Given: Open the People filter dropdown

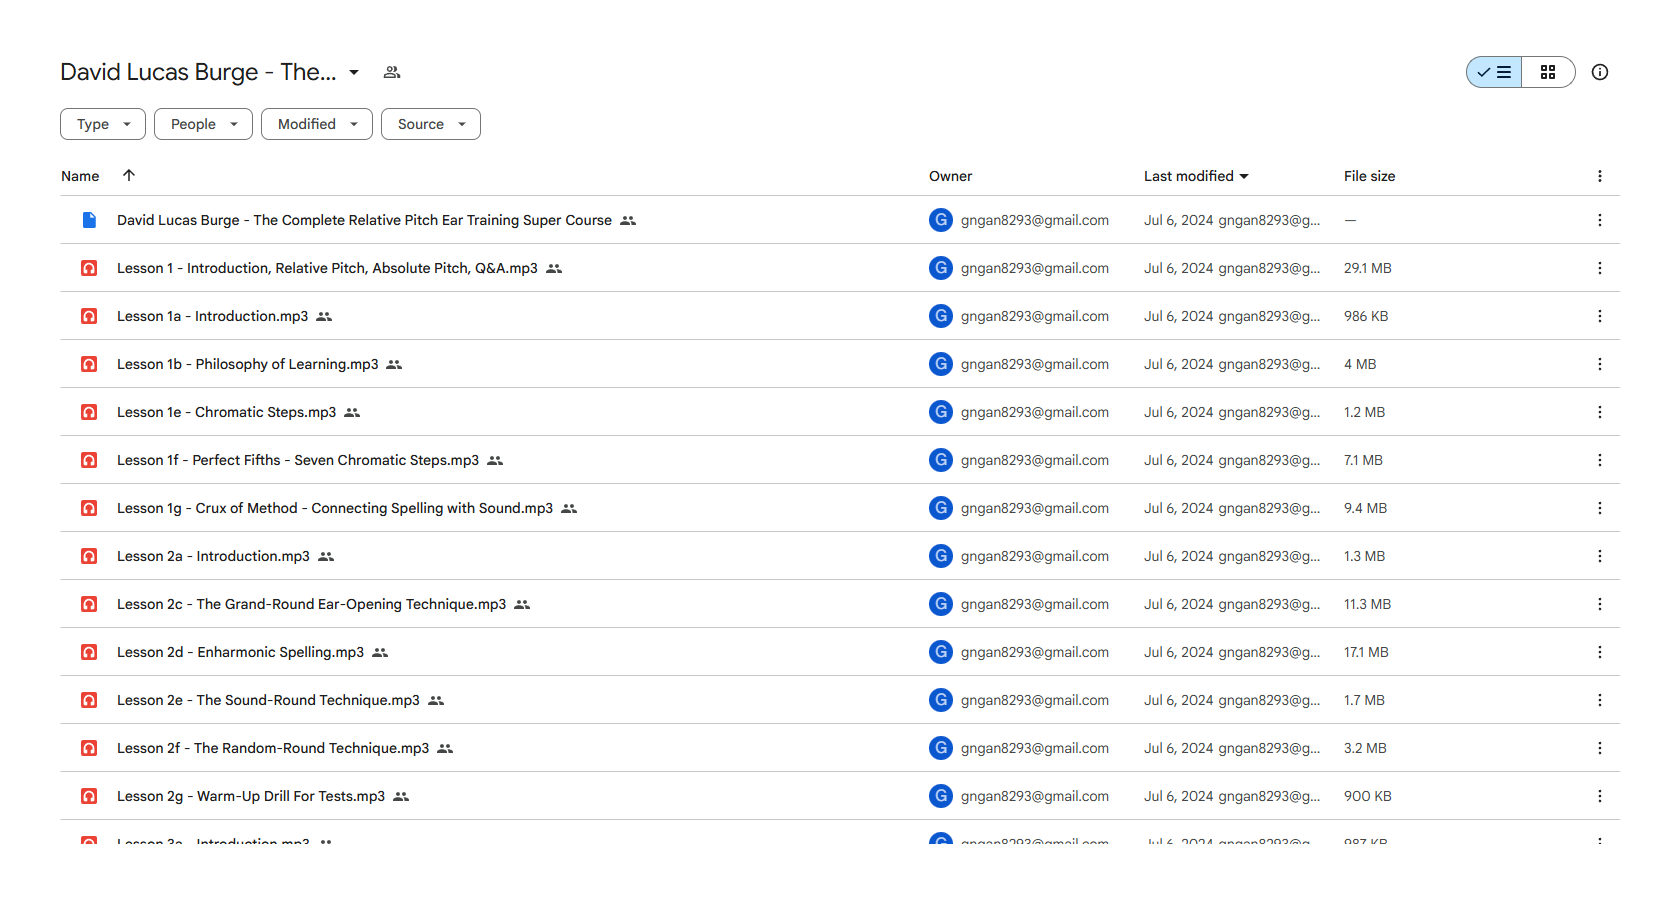Looking at the screenshot, I should tap(203, 124).
